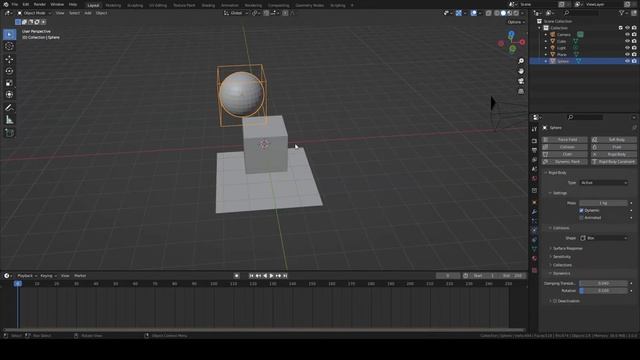Image resolution: width=640 pixels, height=360 pixels.
Task: Open the Render properties tab
Action: pyautogui.click(x=534, y=141)
